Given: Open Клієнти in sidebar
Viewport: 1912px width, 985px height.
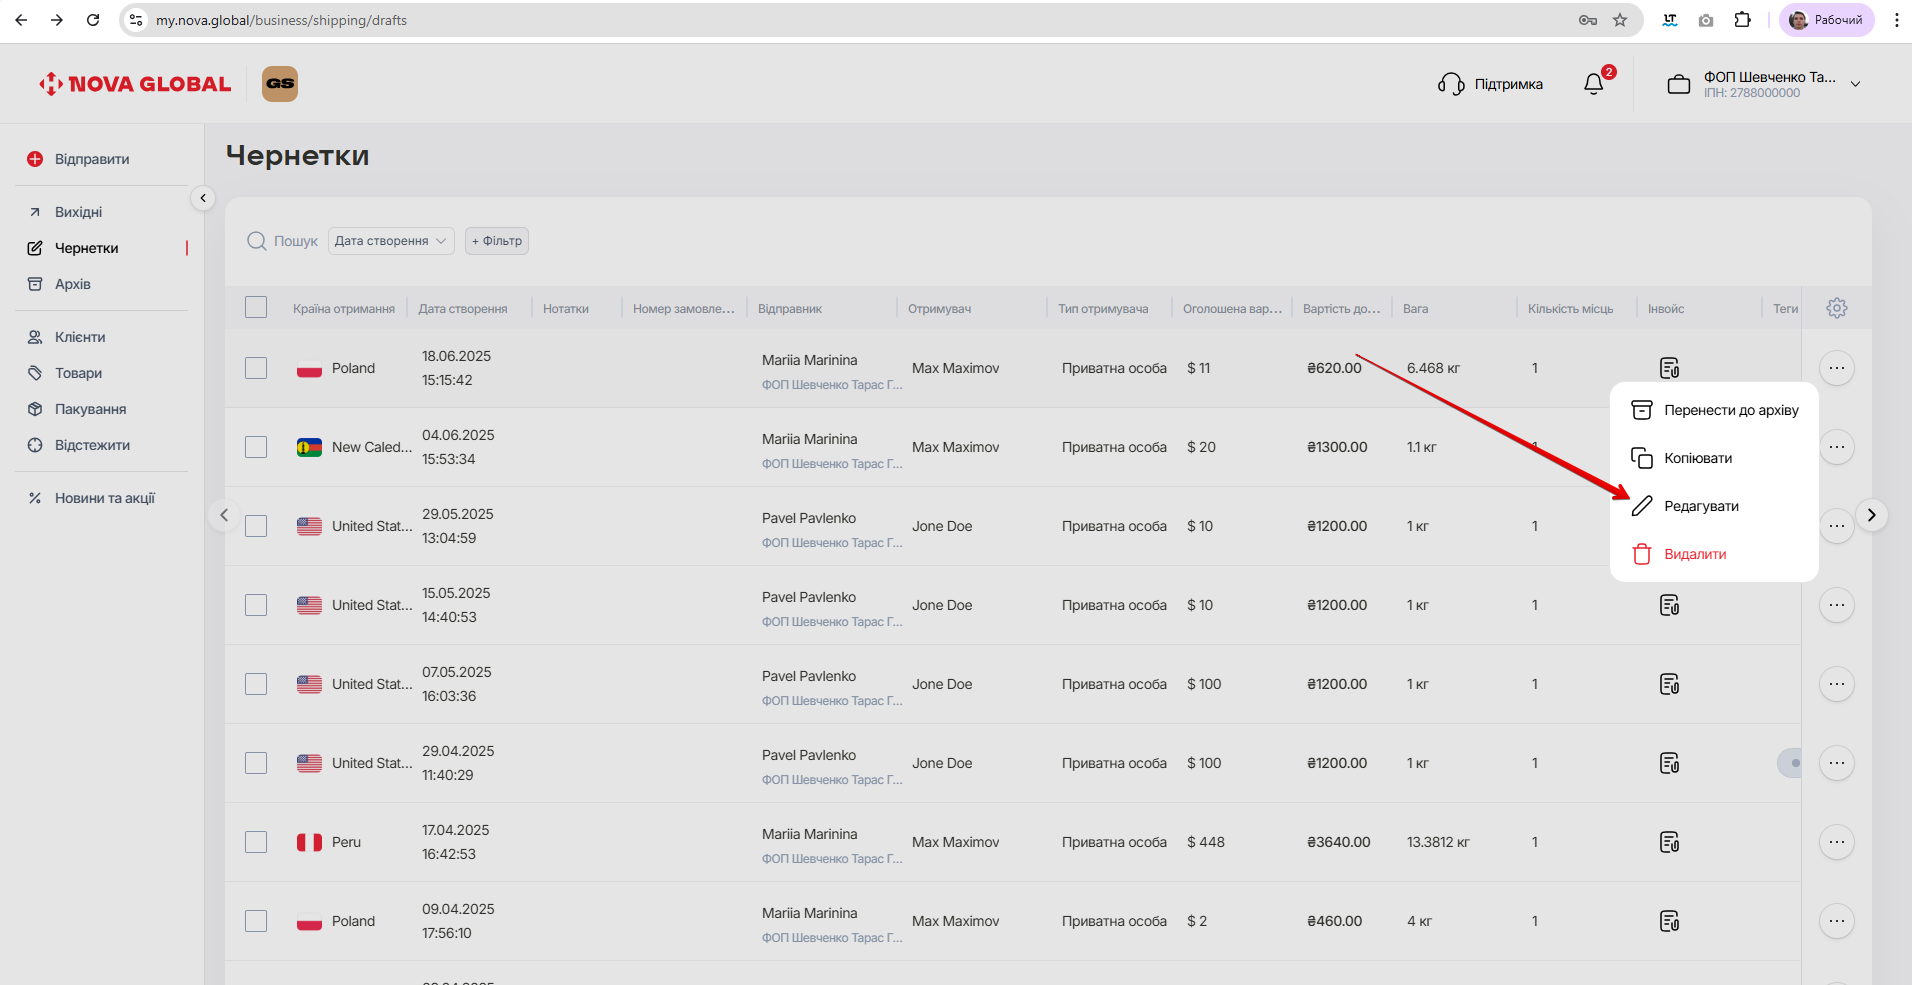Looking at the screenshot, I should click(x=80, y=337).
